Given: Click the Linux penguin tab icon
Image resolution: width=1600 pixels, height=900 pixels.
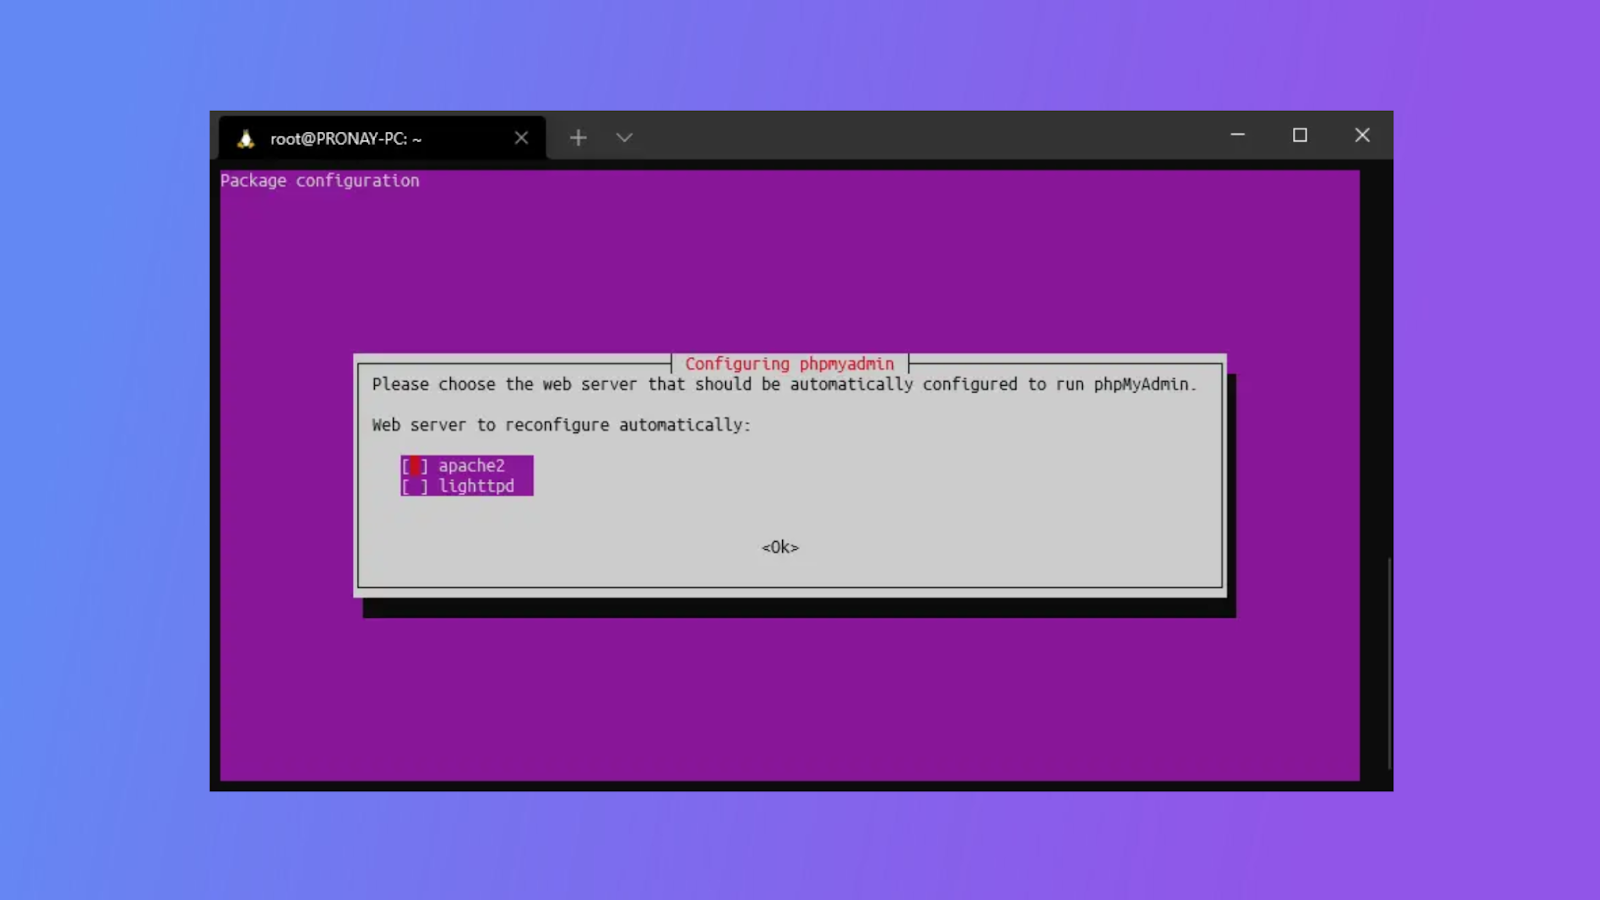Looking at the screenshot, I should click(x=246, y=139).
